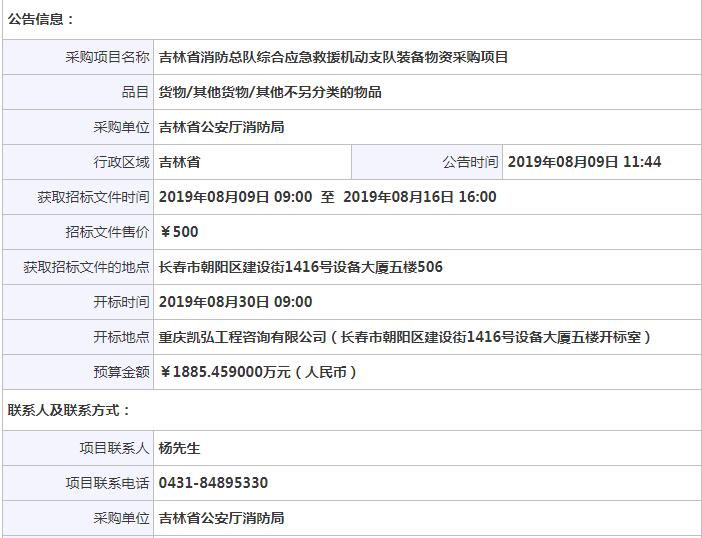Screen dimensions: 702x538
Task: Select the 重庆凯弘工程咨询有限公司 opening location text
Action: [405, 337]
